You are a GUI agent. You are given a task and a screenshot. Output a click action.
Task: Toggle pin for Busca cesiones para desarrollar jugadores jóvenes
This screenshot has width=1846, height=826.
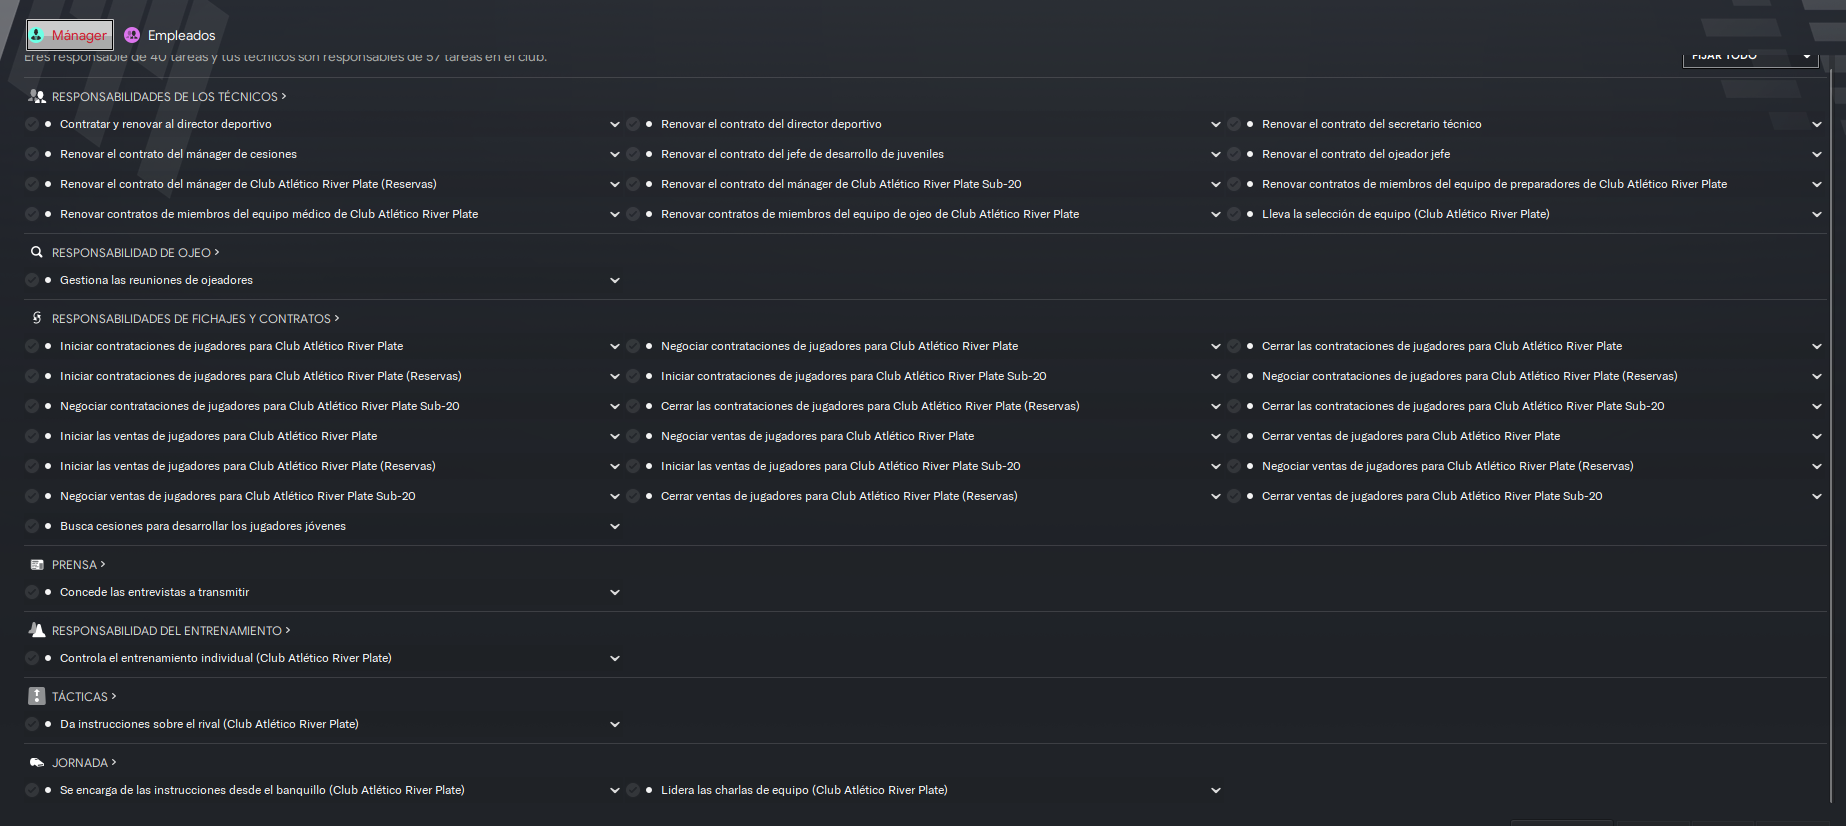pos(32,526)
